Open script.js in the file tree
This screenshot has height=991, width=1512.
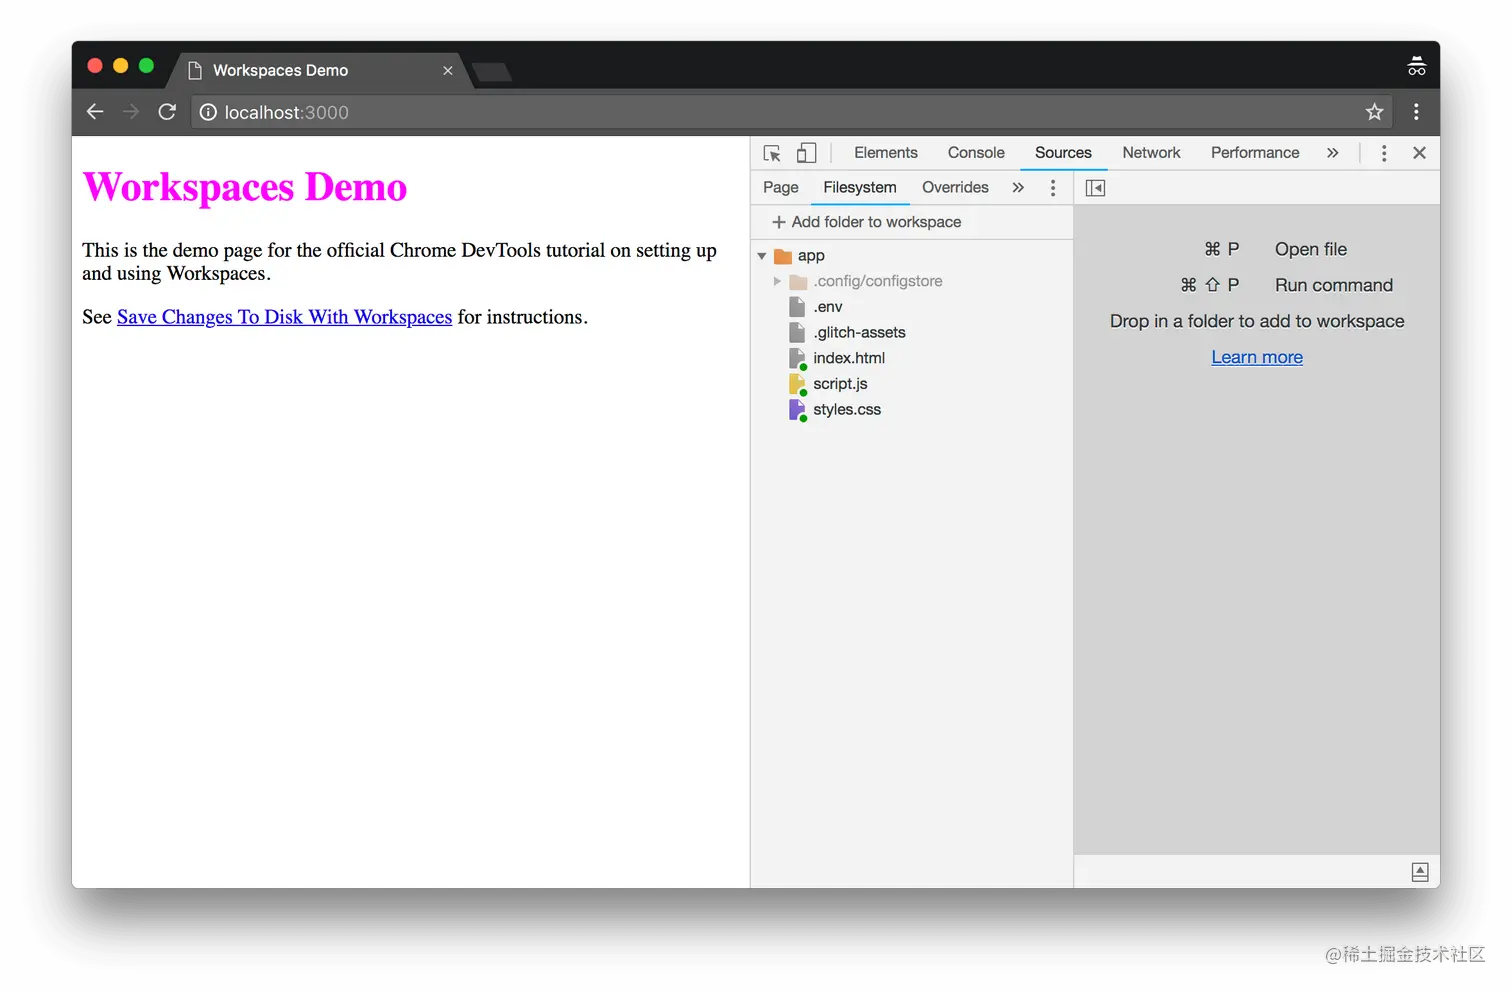point(840,384)
